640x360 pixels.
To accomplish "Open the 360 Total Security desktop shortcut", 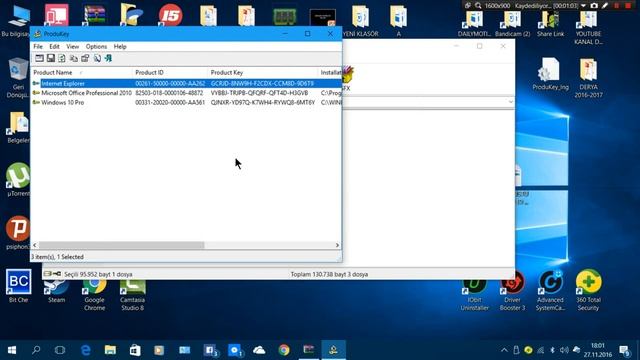I will tap(588, 290).
